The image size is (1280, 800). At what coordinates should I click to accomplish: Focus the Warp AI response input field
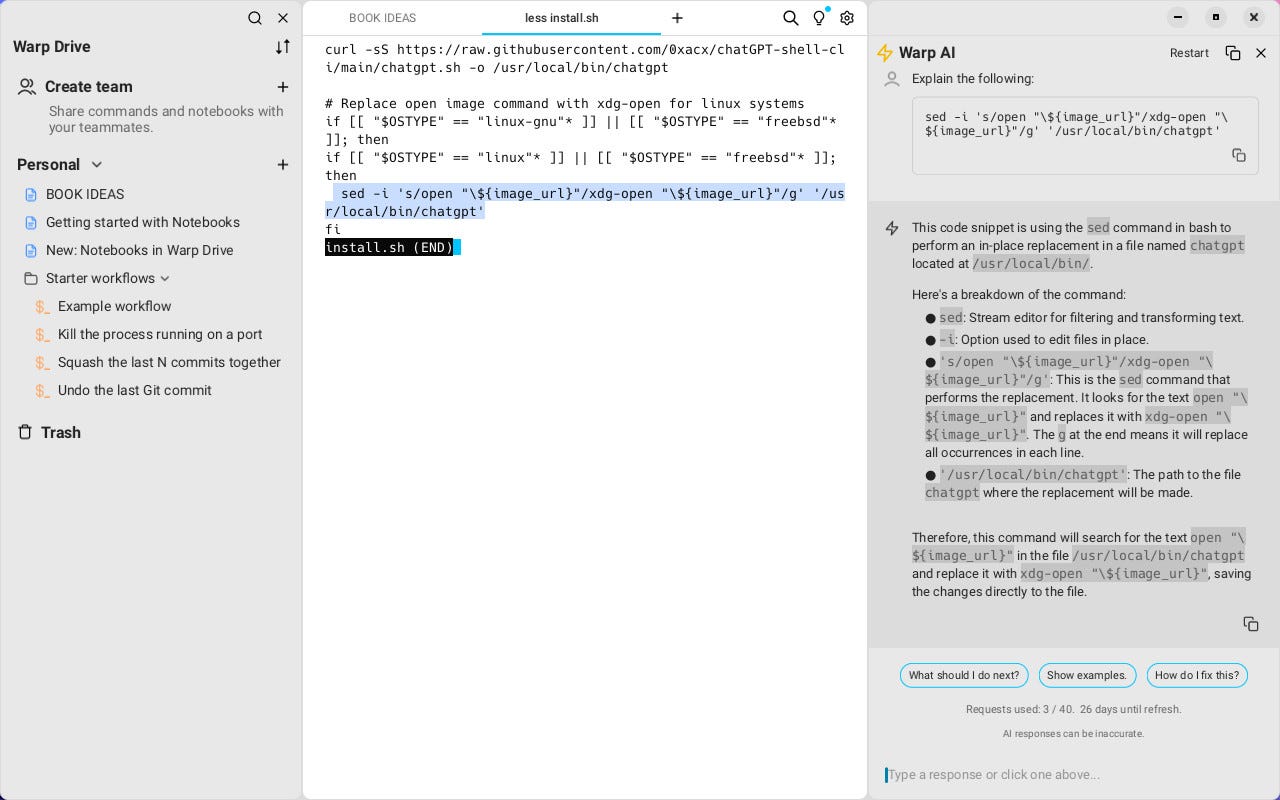(x=1073, y=775)
